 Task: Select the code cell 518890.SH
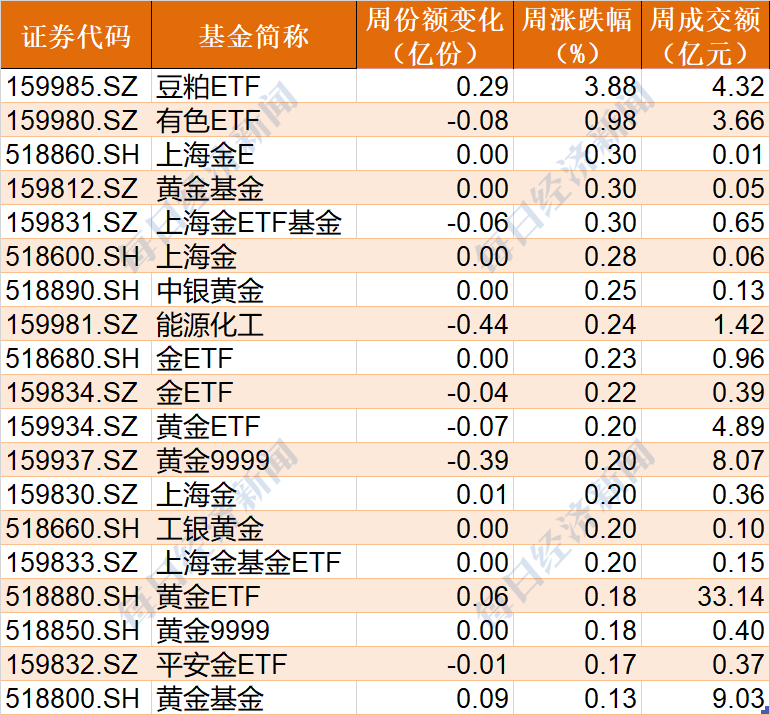[76, 290]
